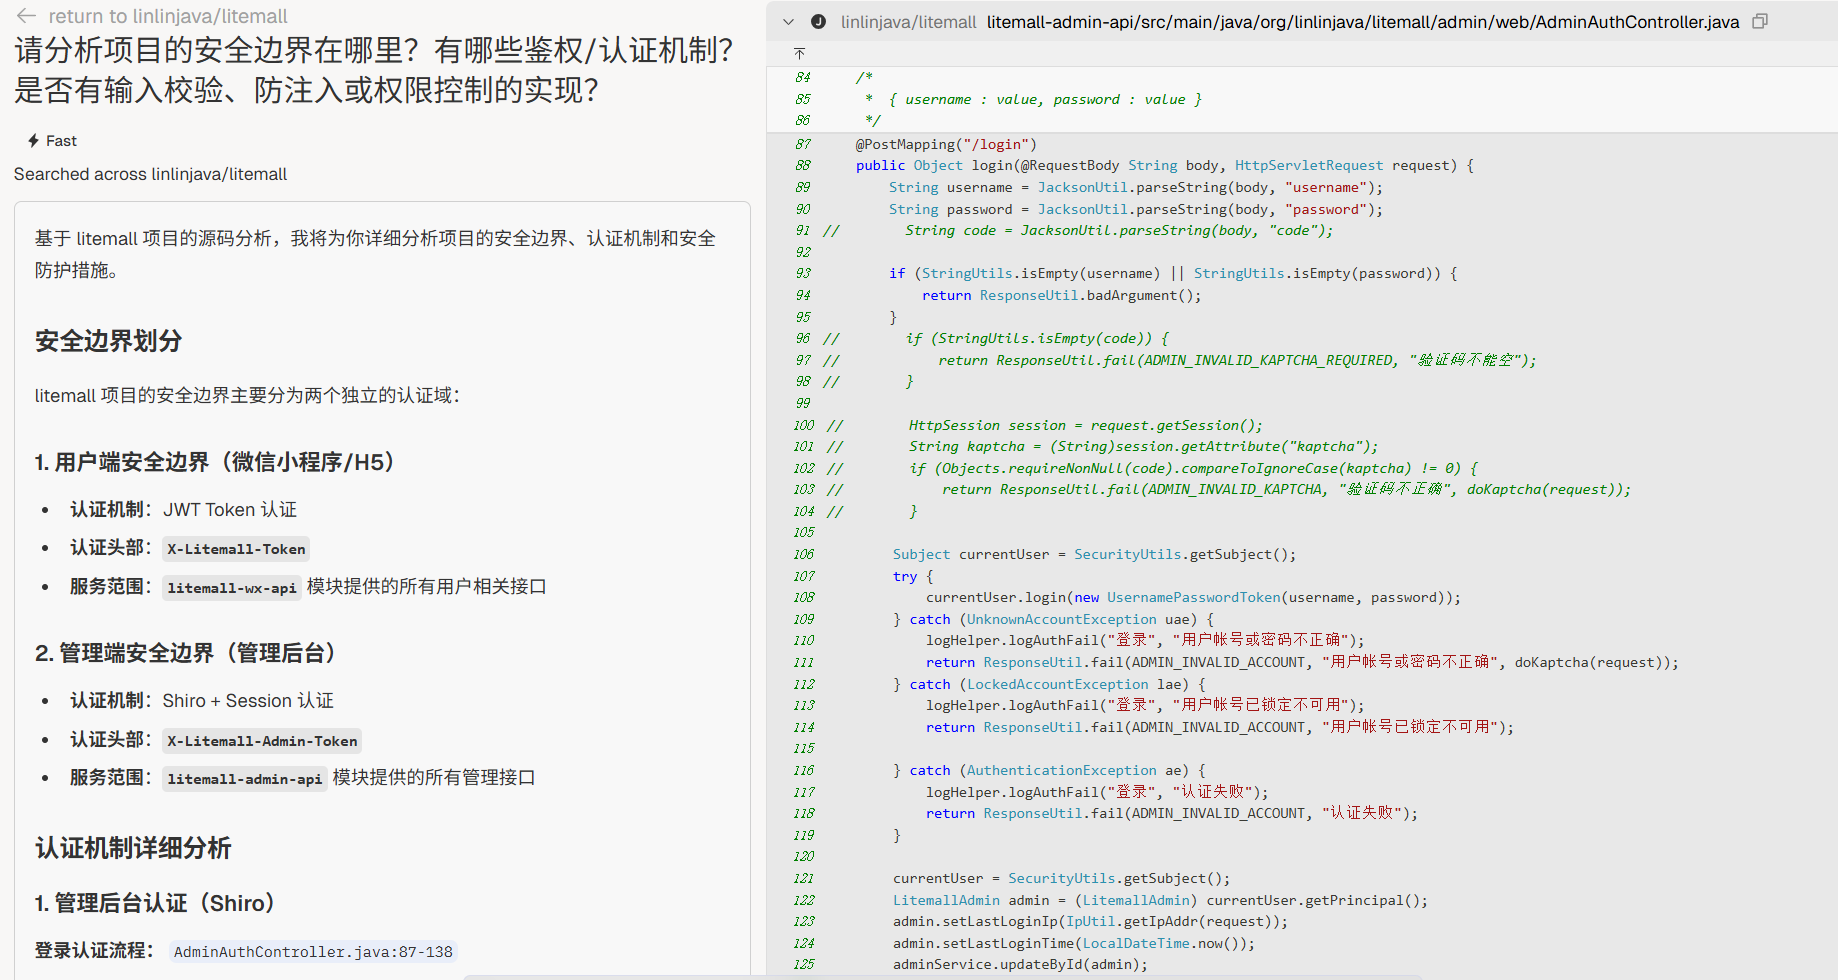Open the linlinjava/litemall repo link in file header
1838x980 pixels.
tap(908, 22)
